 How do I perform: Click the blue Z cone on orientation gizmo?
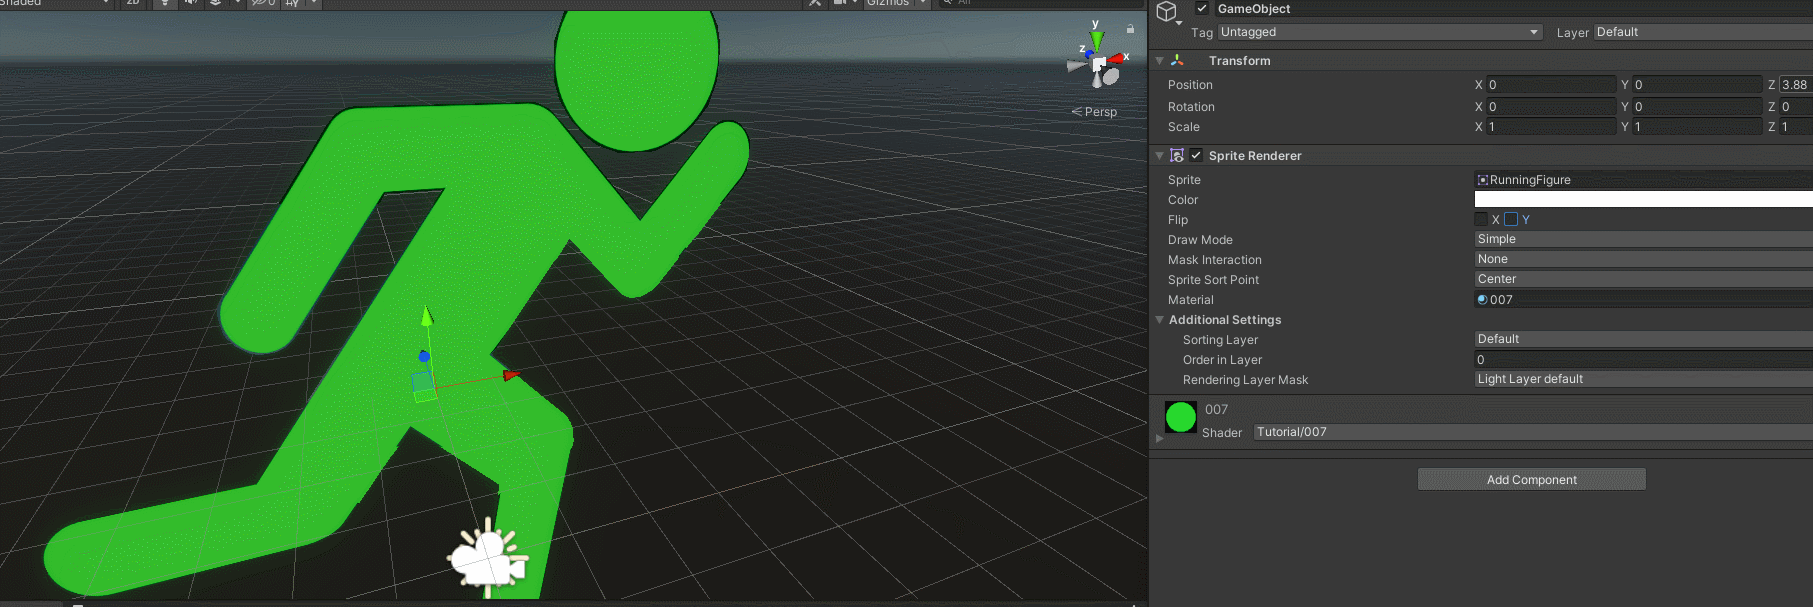click(1090, 54)
